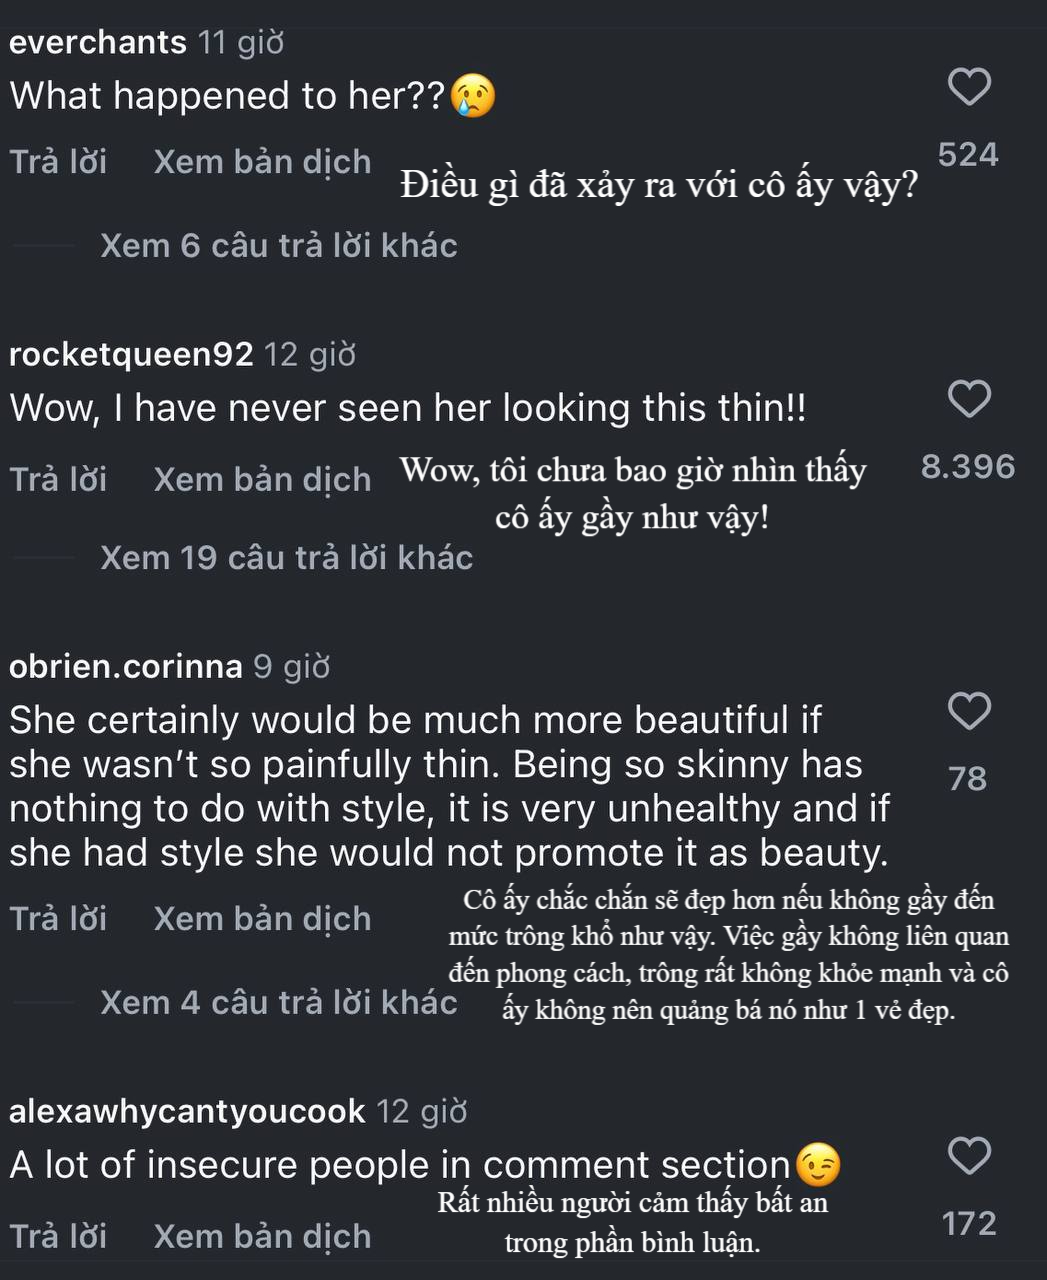Screen dimensions: 1047x1280
Task: Translate the "What happened to her??" comment
Action: tap(262, 162)
